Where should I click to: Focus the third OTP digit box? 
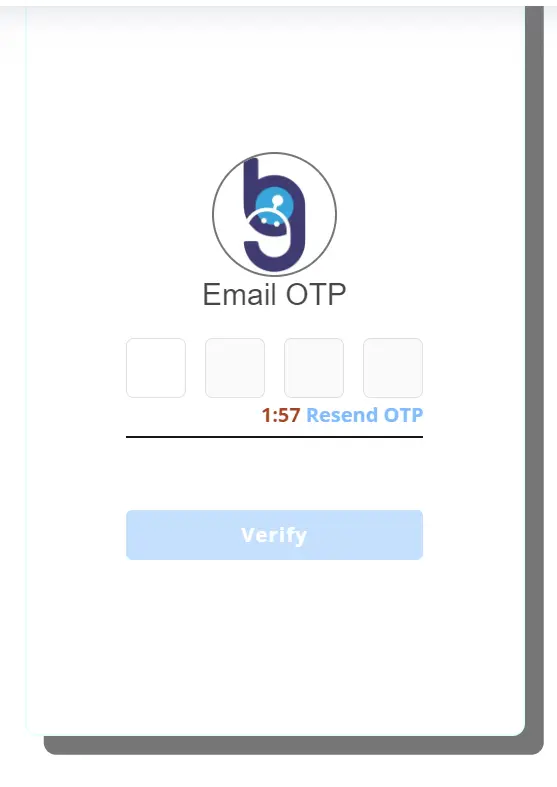point(314,368)
